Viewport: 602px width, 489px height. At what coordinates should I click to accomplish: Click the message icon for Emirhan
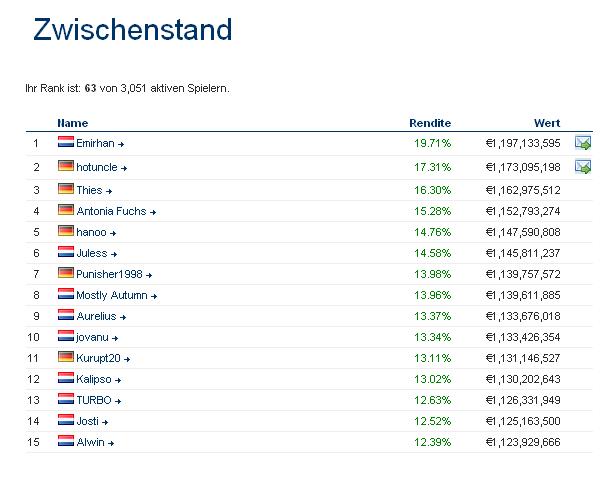coord(582,143)
